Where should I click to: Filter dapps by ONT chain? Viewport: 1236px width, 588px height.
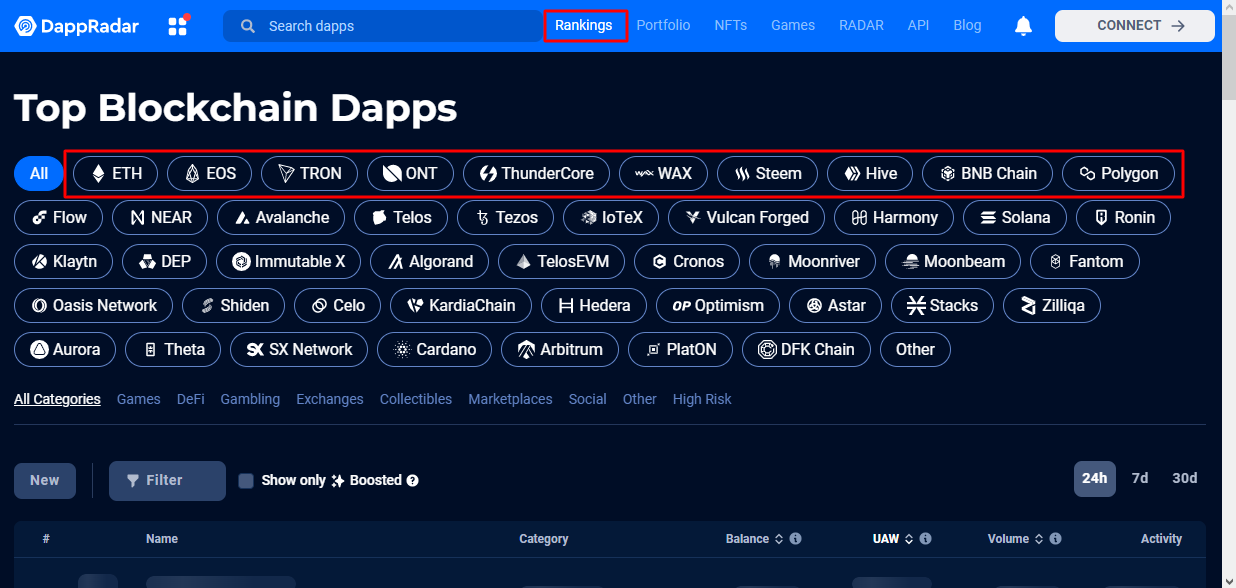(410, 174)
